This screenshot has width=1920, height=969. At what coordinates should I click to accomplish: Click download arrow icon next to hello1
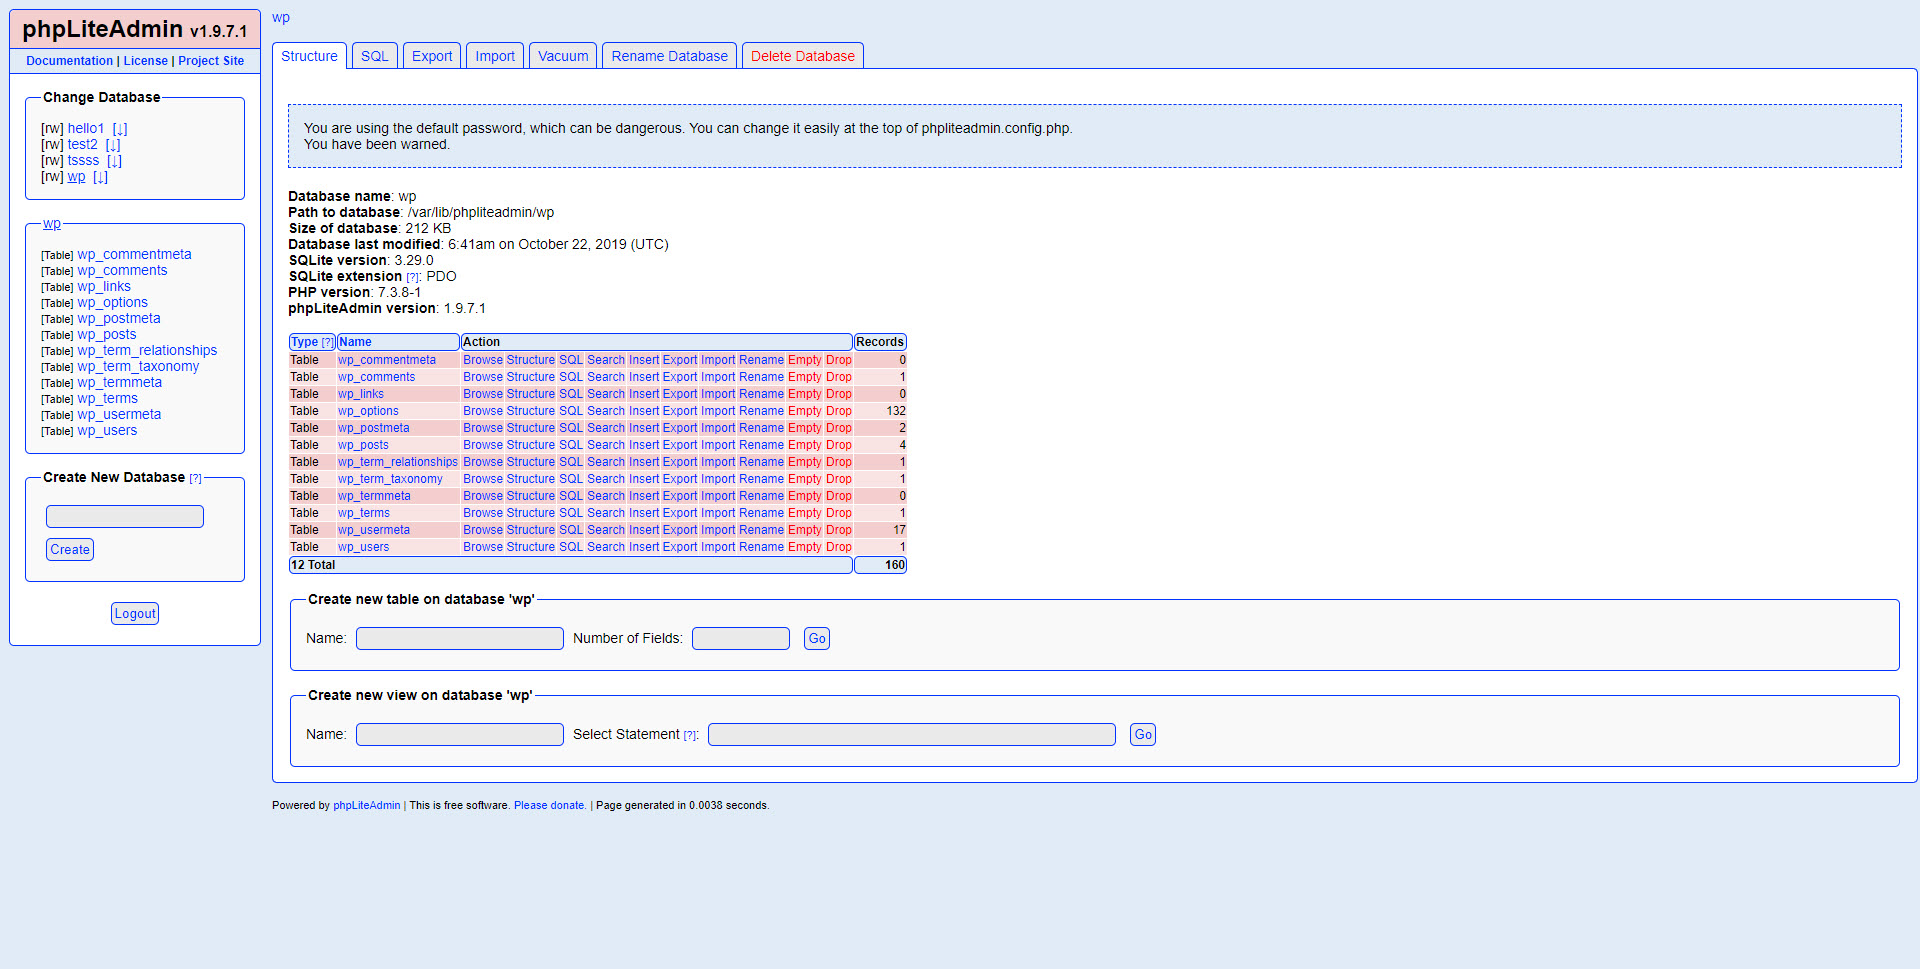point(120,129)
